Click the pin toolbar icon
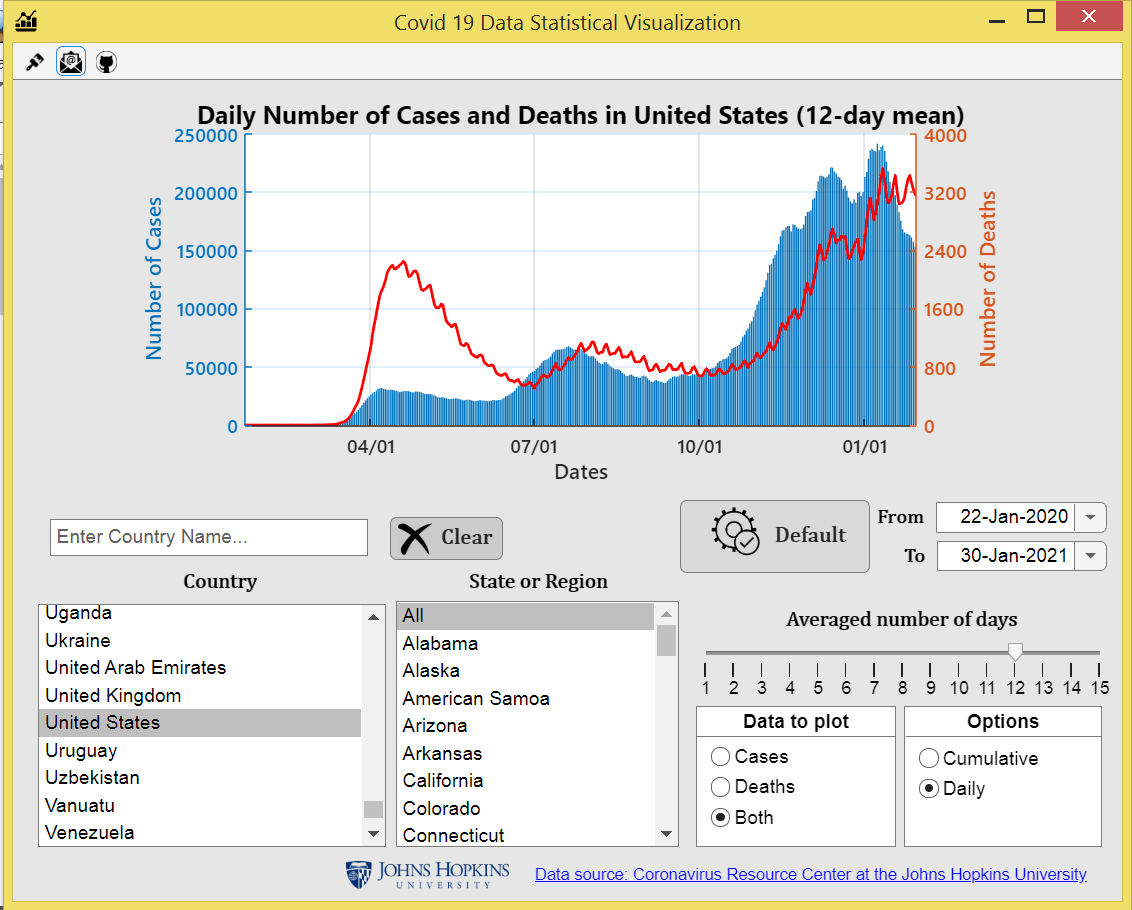Image resolution: width=1132 pixels, height=910 pixels. coord(34,61)
